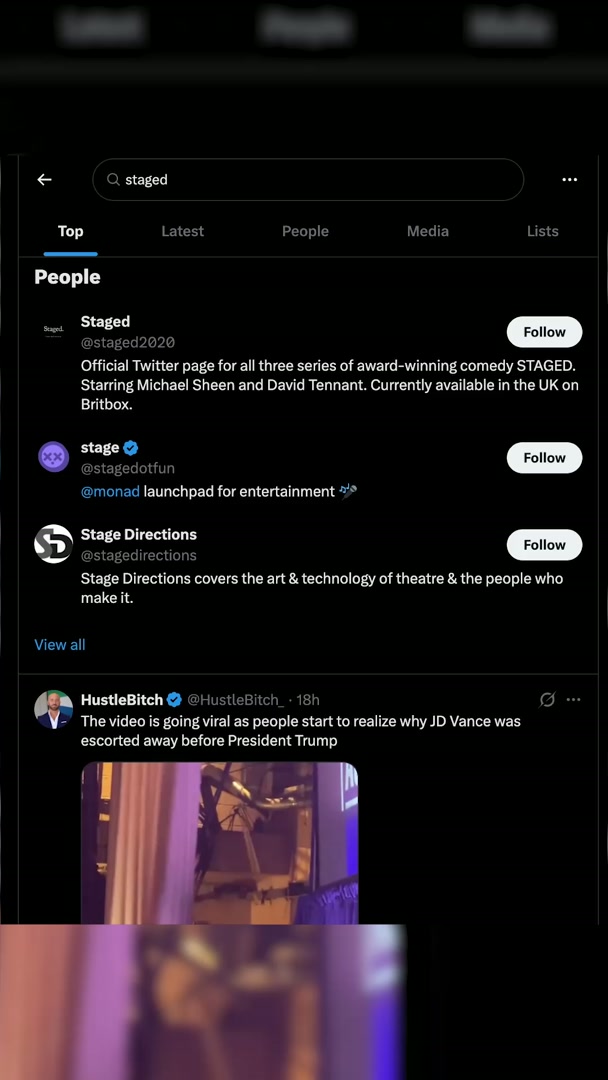Open the @monad mention link
The image size is (608, 1080).
(110, 491)
